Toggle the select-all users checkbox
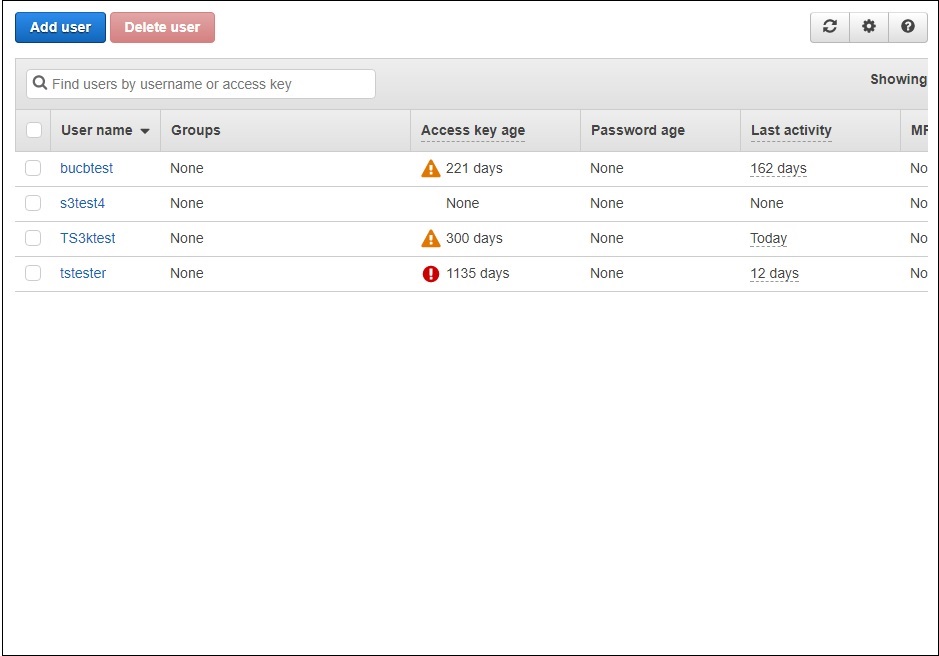This screenshot has height=656, width=939. click(x=33, y=130)
